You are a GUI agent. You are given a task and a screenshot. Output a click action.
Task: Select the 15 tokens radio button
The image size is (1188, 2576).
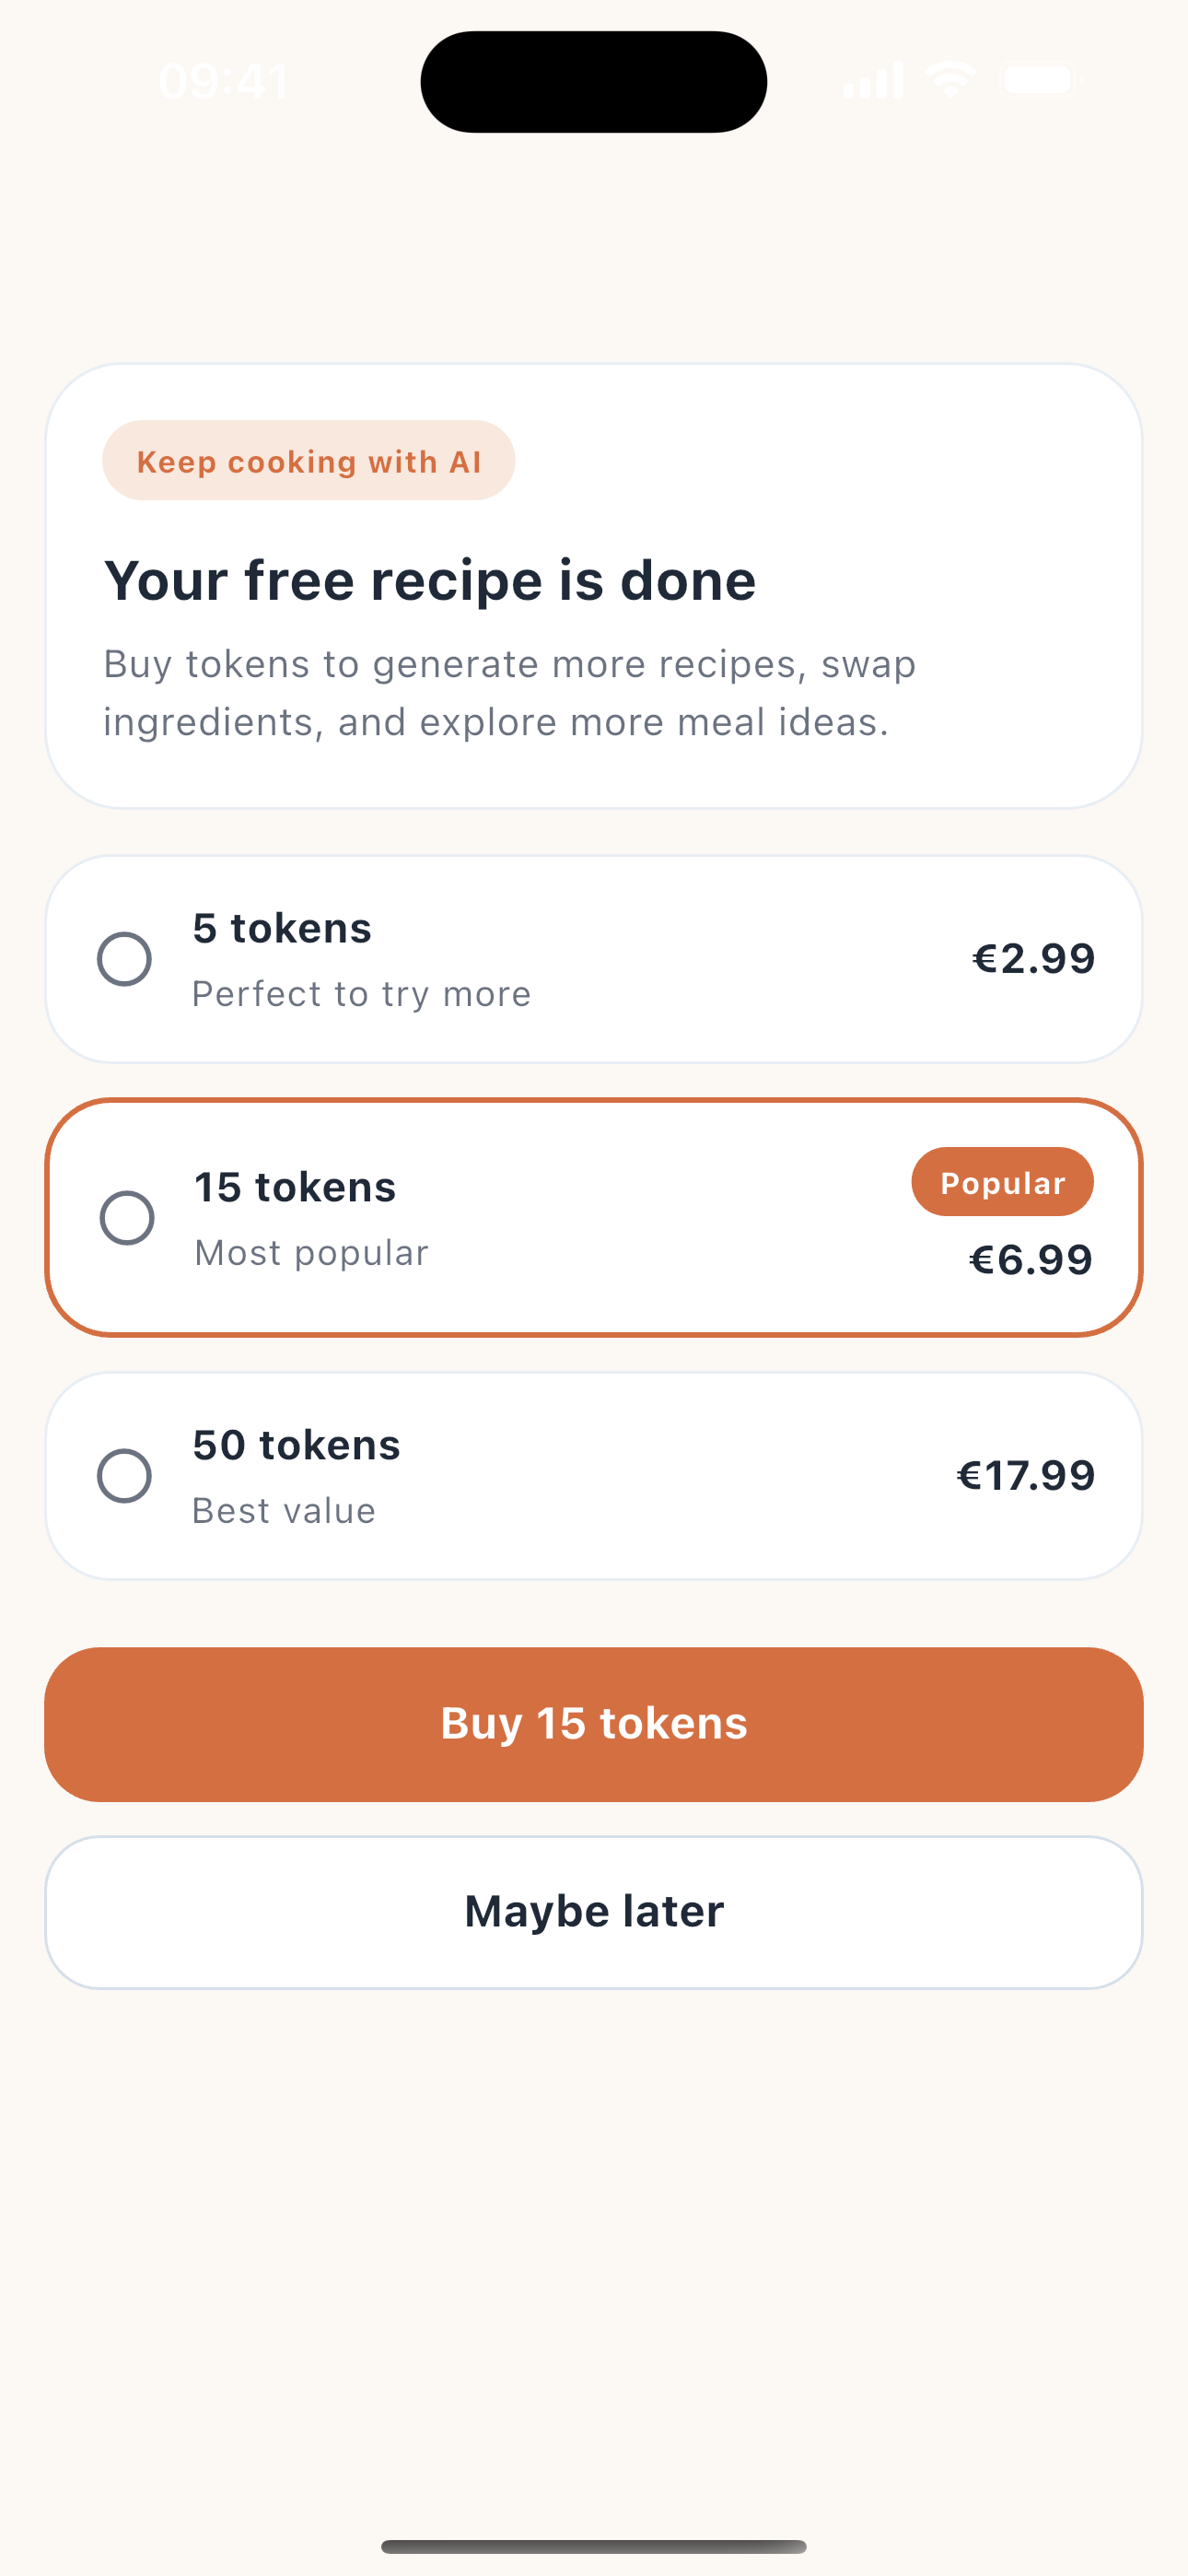[127, 1218]
